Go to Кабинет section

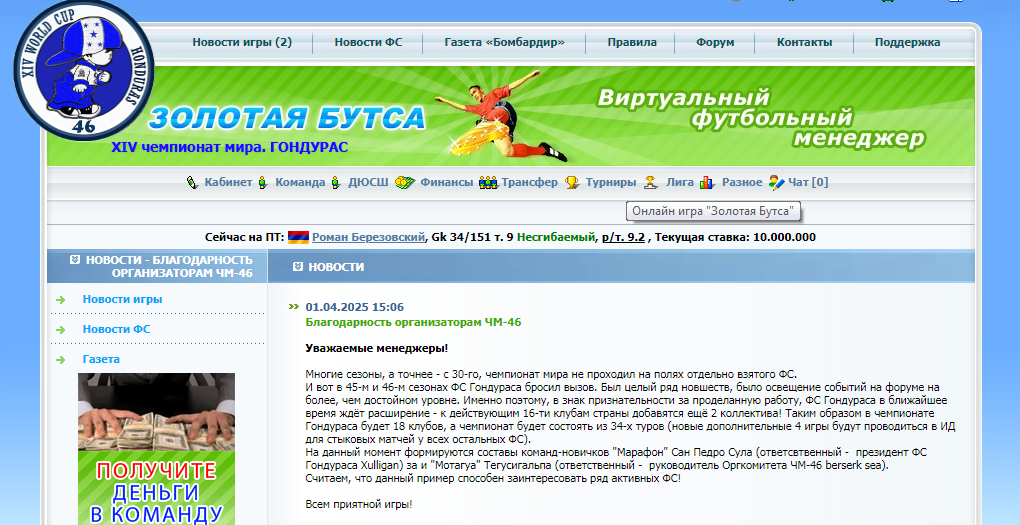[228, 182]
